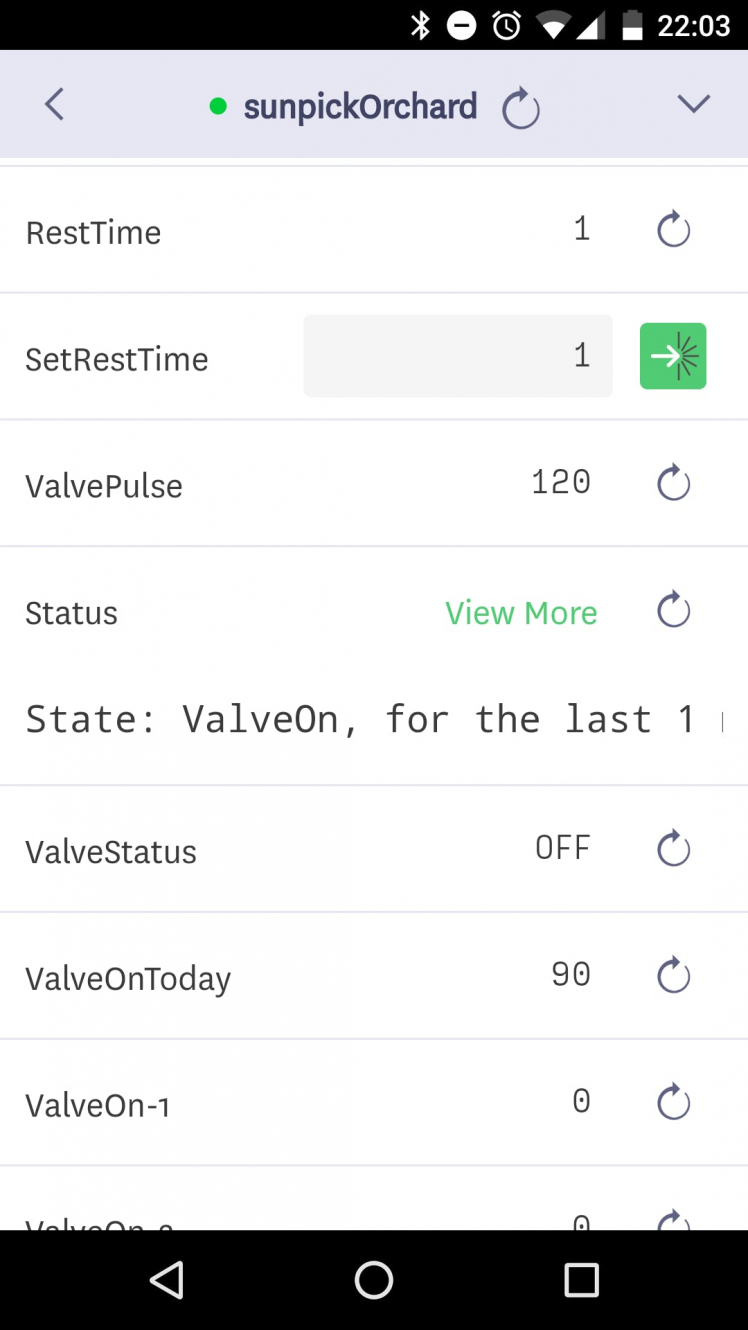Viewport: 748px width, 1330px height.
Task: Tap the ValvePulse value 120
Action: pos(561,483)
